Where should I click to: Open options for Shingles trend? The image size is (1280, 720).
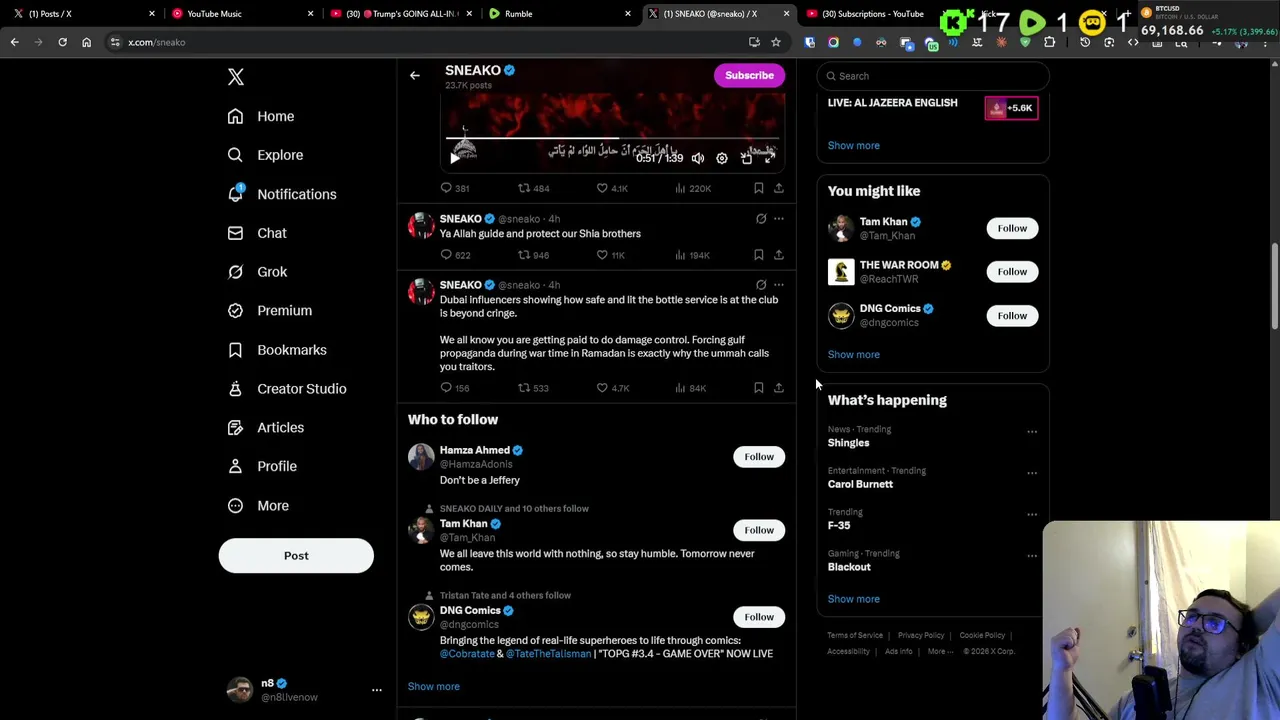[1032, 432]
